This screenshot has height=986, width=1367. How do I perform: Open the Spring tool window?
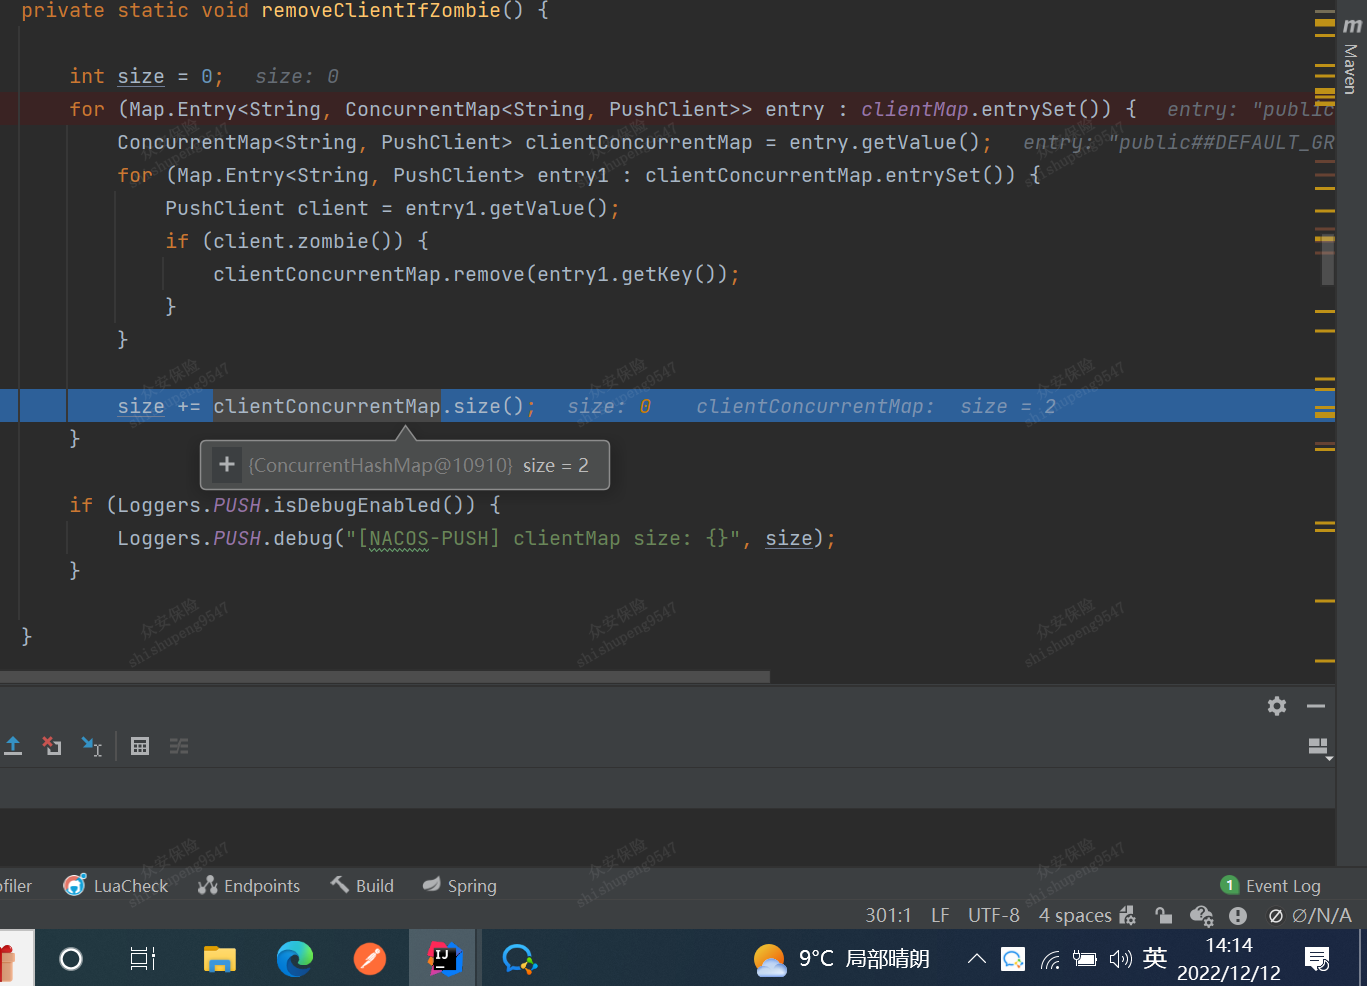458,885
